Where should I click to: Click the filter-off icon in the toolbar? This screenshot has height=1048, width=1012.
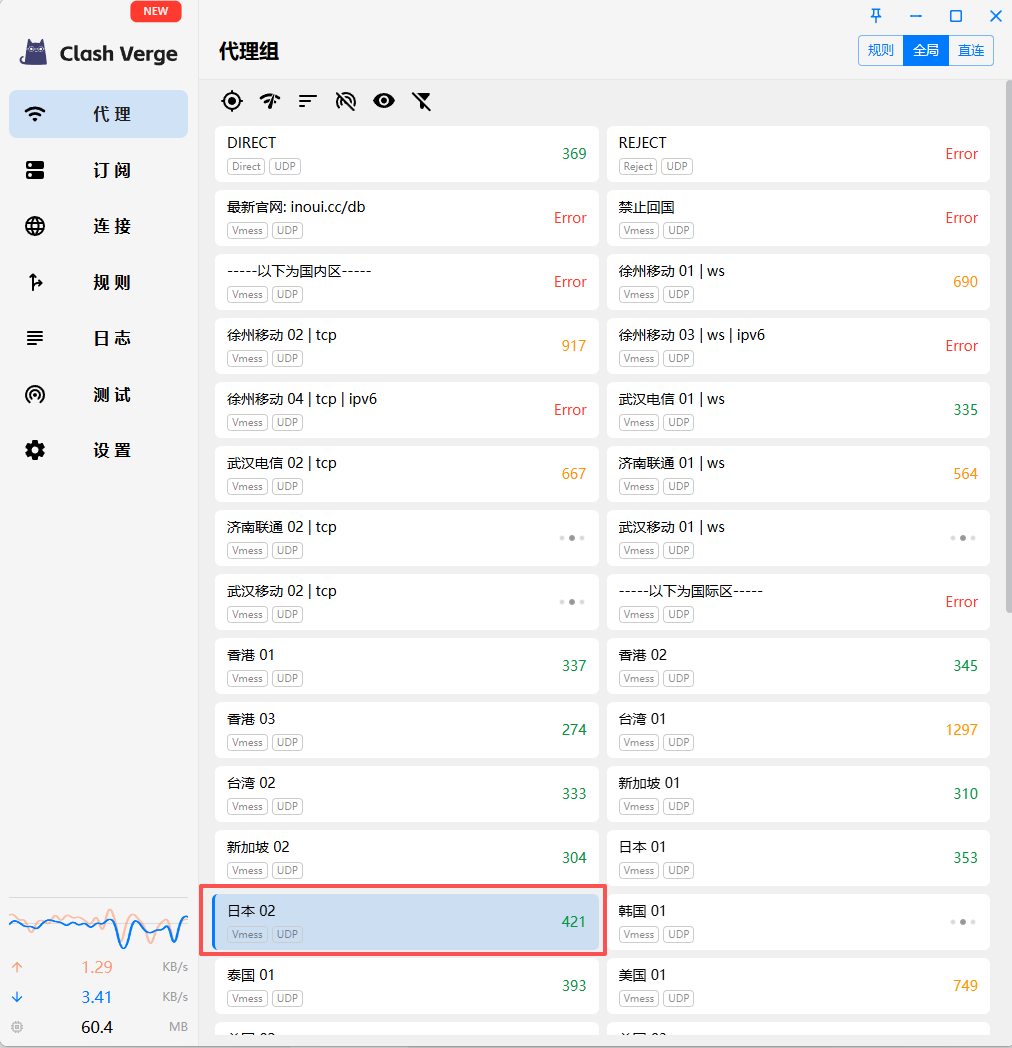[421, 101]
